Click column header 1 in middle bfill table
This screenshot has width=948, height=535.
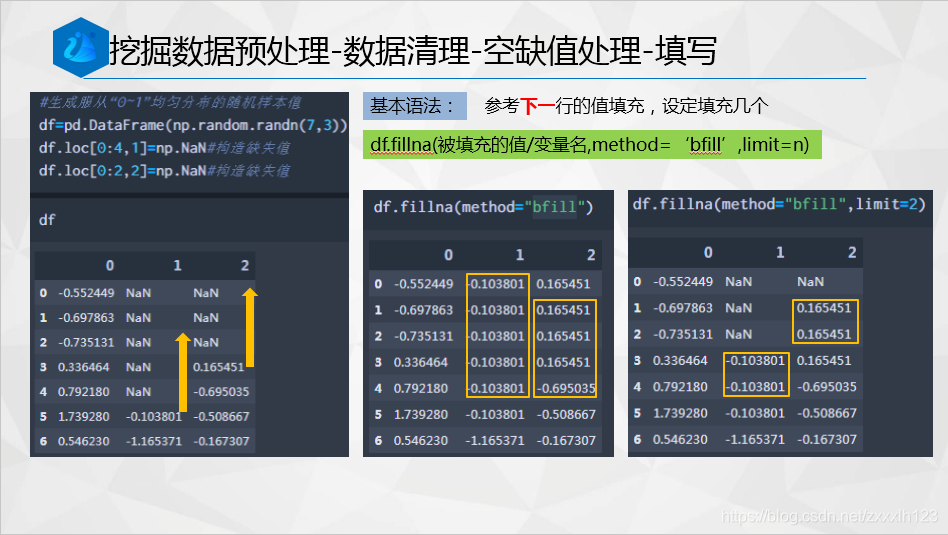click(519, 255)
